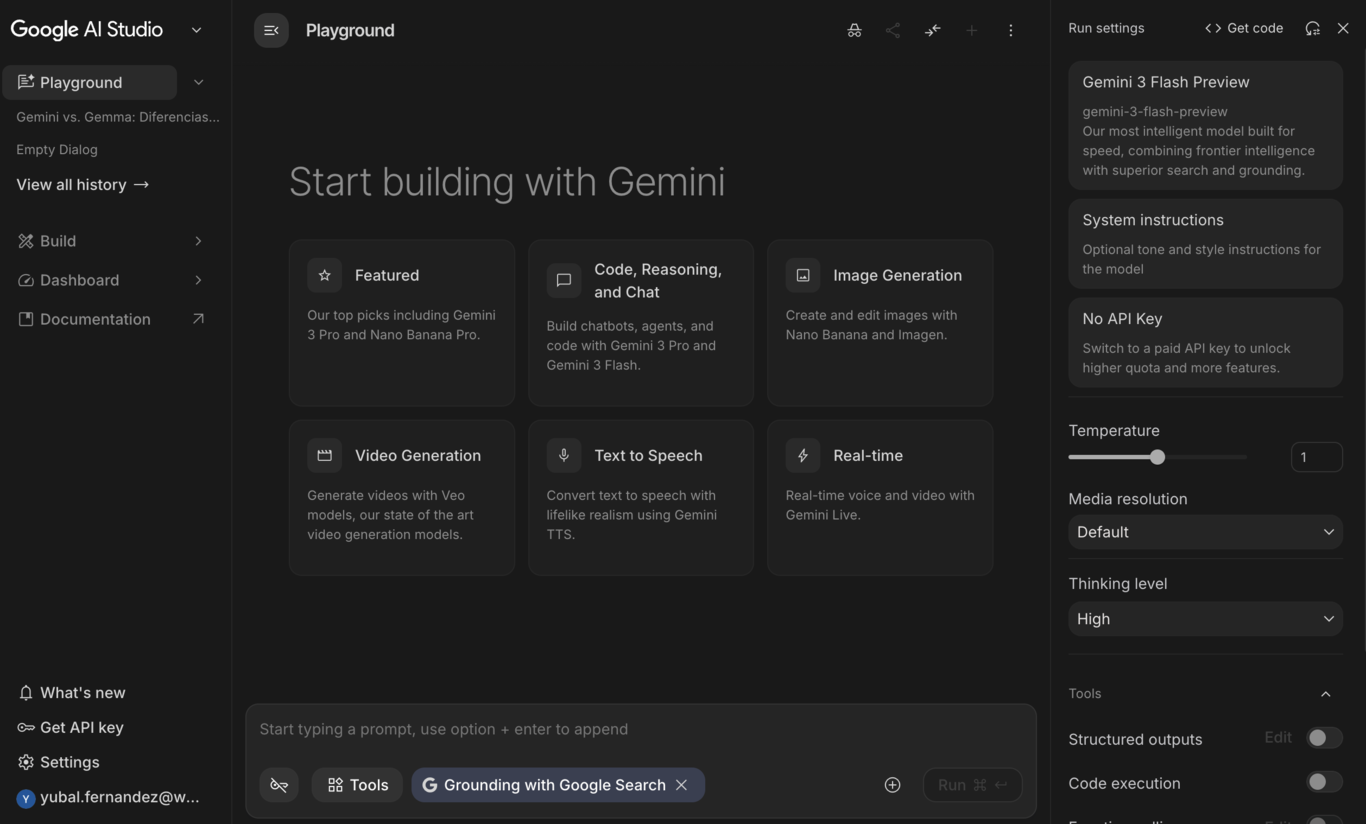Click the share icon in the header

[893, 30]
